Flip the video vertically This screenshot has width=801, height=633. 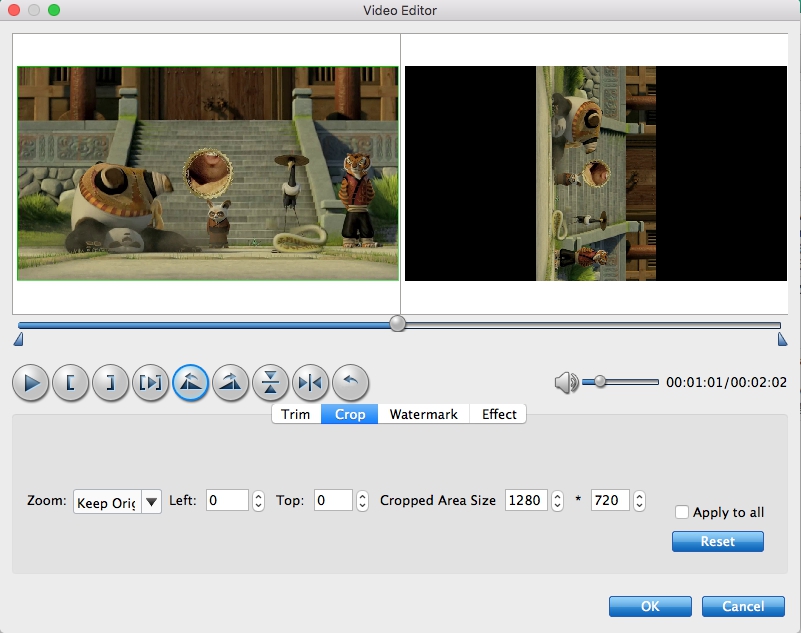[x=270, y=383]
